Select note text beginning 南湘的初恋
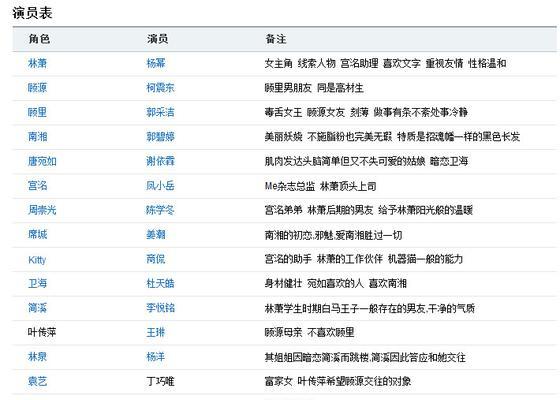 333,235
